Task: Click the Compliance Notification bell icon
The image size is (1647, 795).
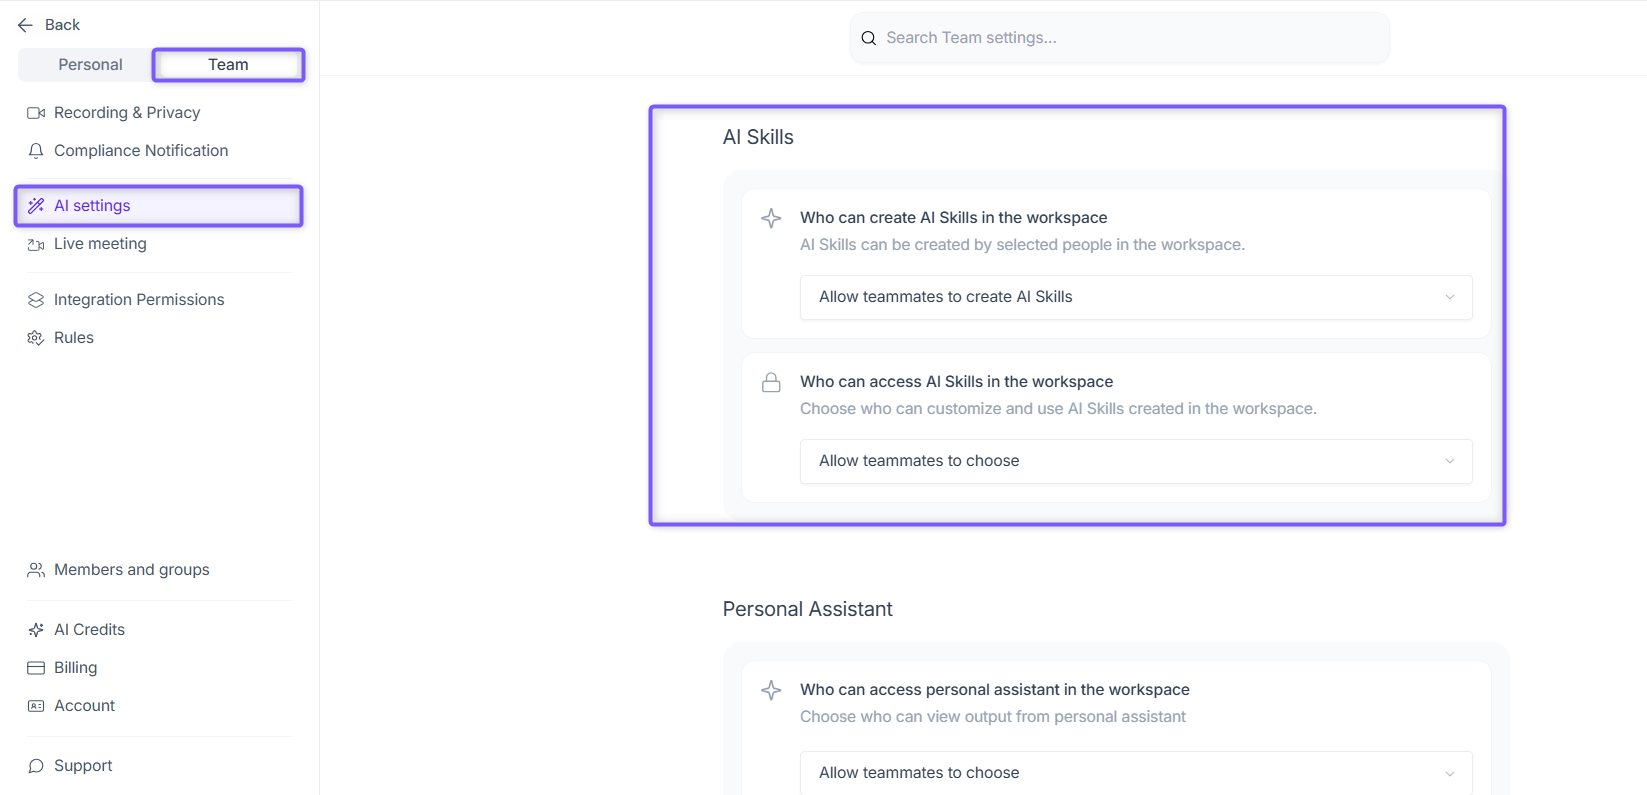Action: click(x=36, y=151)
